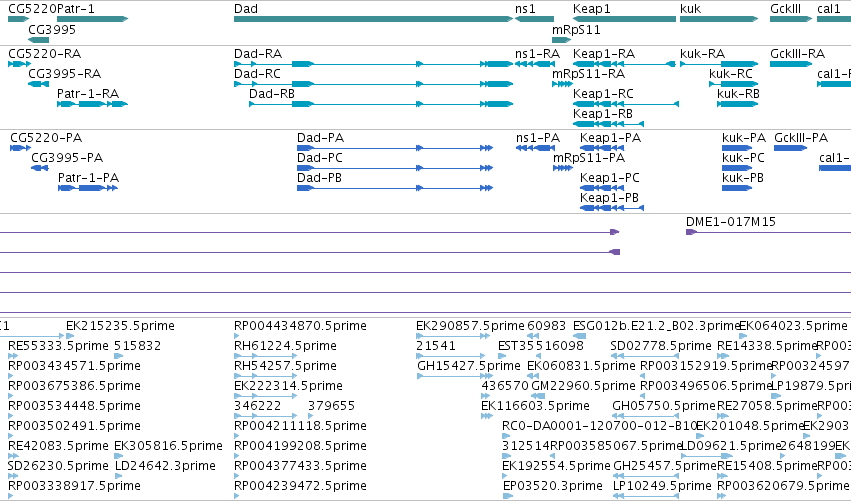Image resolution: width=851 pixels, height=501 pixels.
Task: Click the mRpS11 gene label
Action: pyautogui.click(x=576, y=29)
